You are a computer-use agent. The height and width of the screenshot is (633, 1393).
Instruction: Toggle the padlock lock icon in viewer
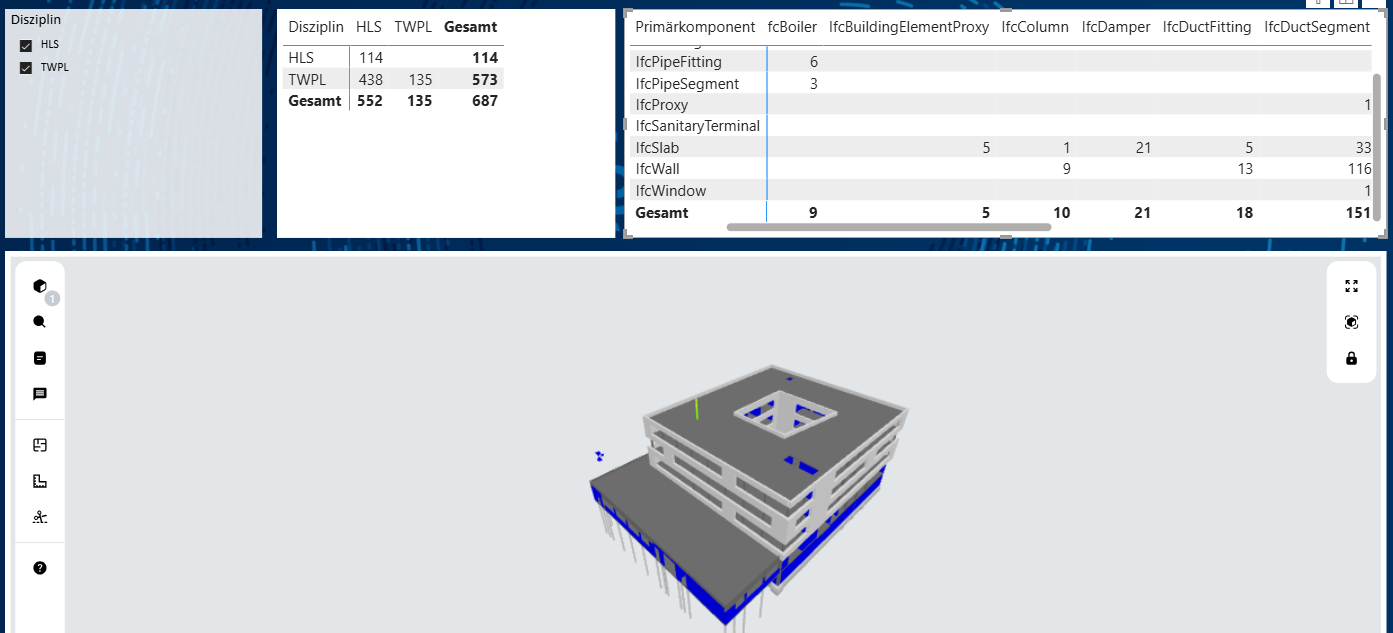click(x=1352, y=358)
